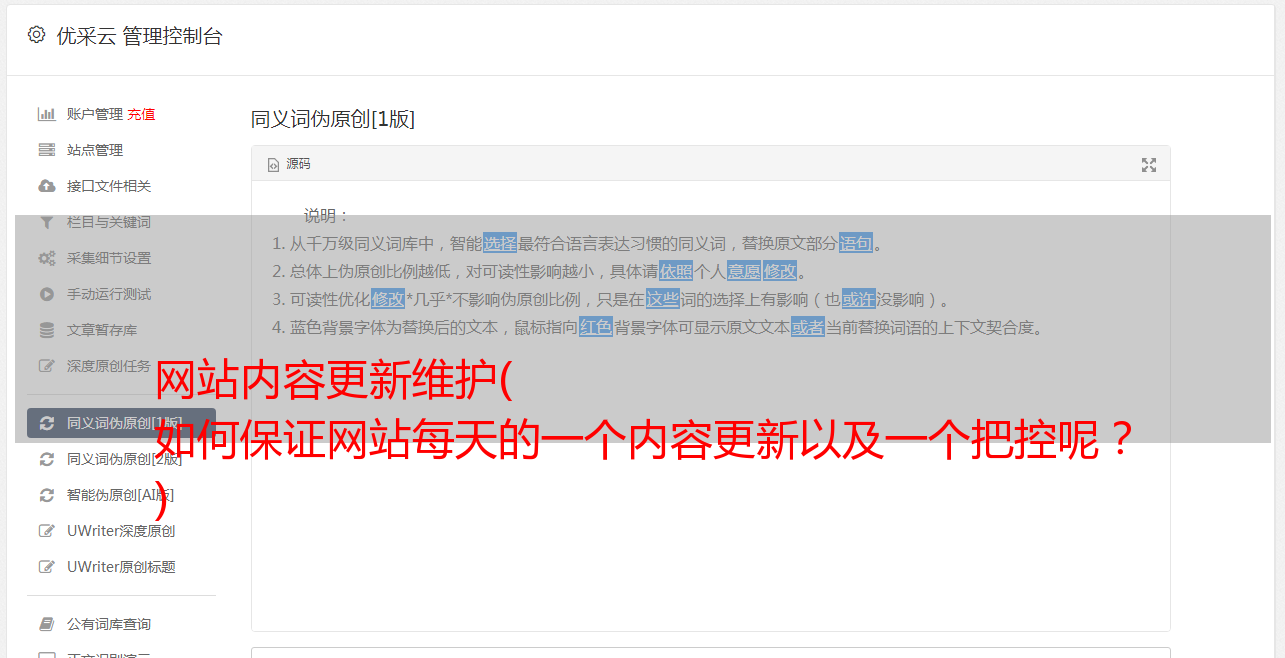Image resolution: width=1285 pixels, height=658 pixels.
Task: Open UWriter原创标题 menu item
Action: [121, 567]
